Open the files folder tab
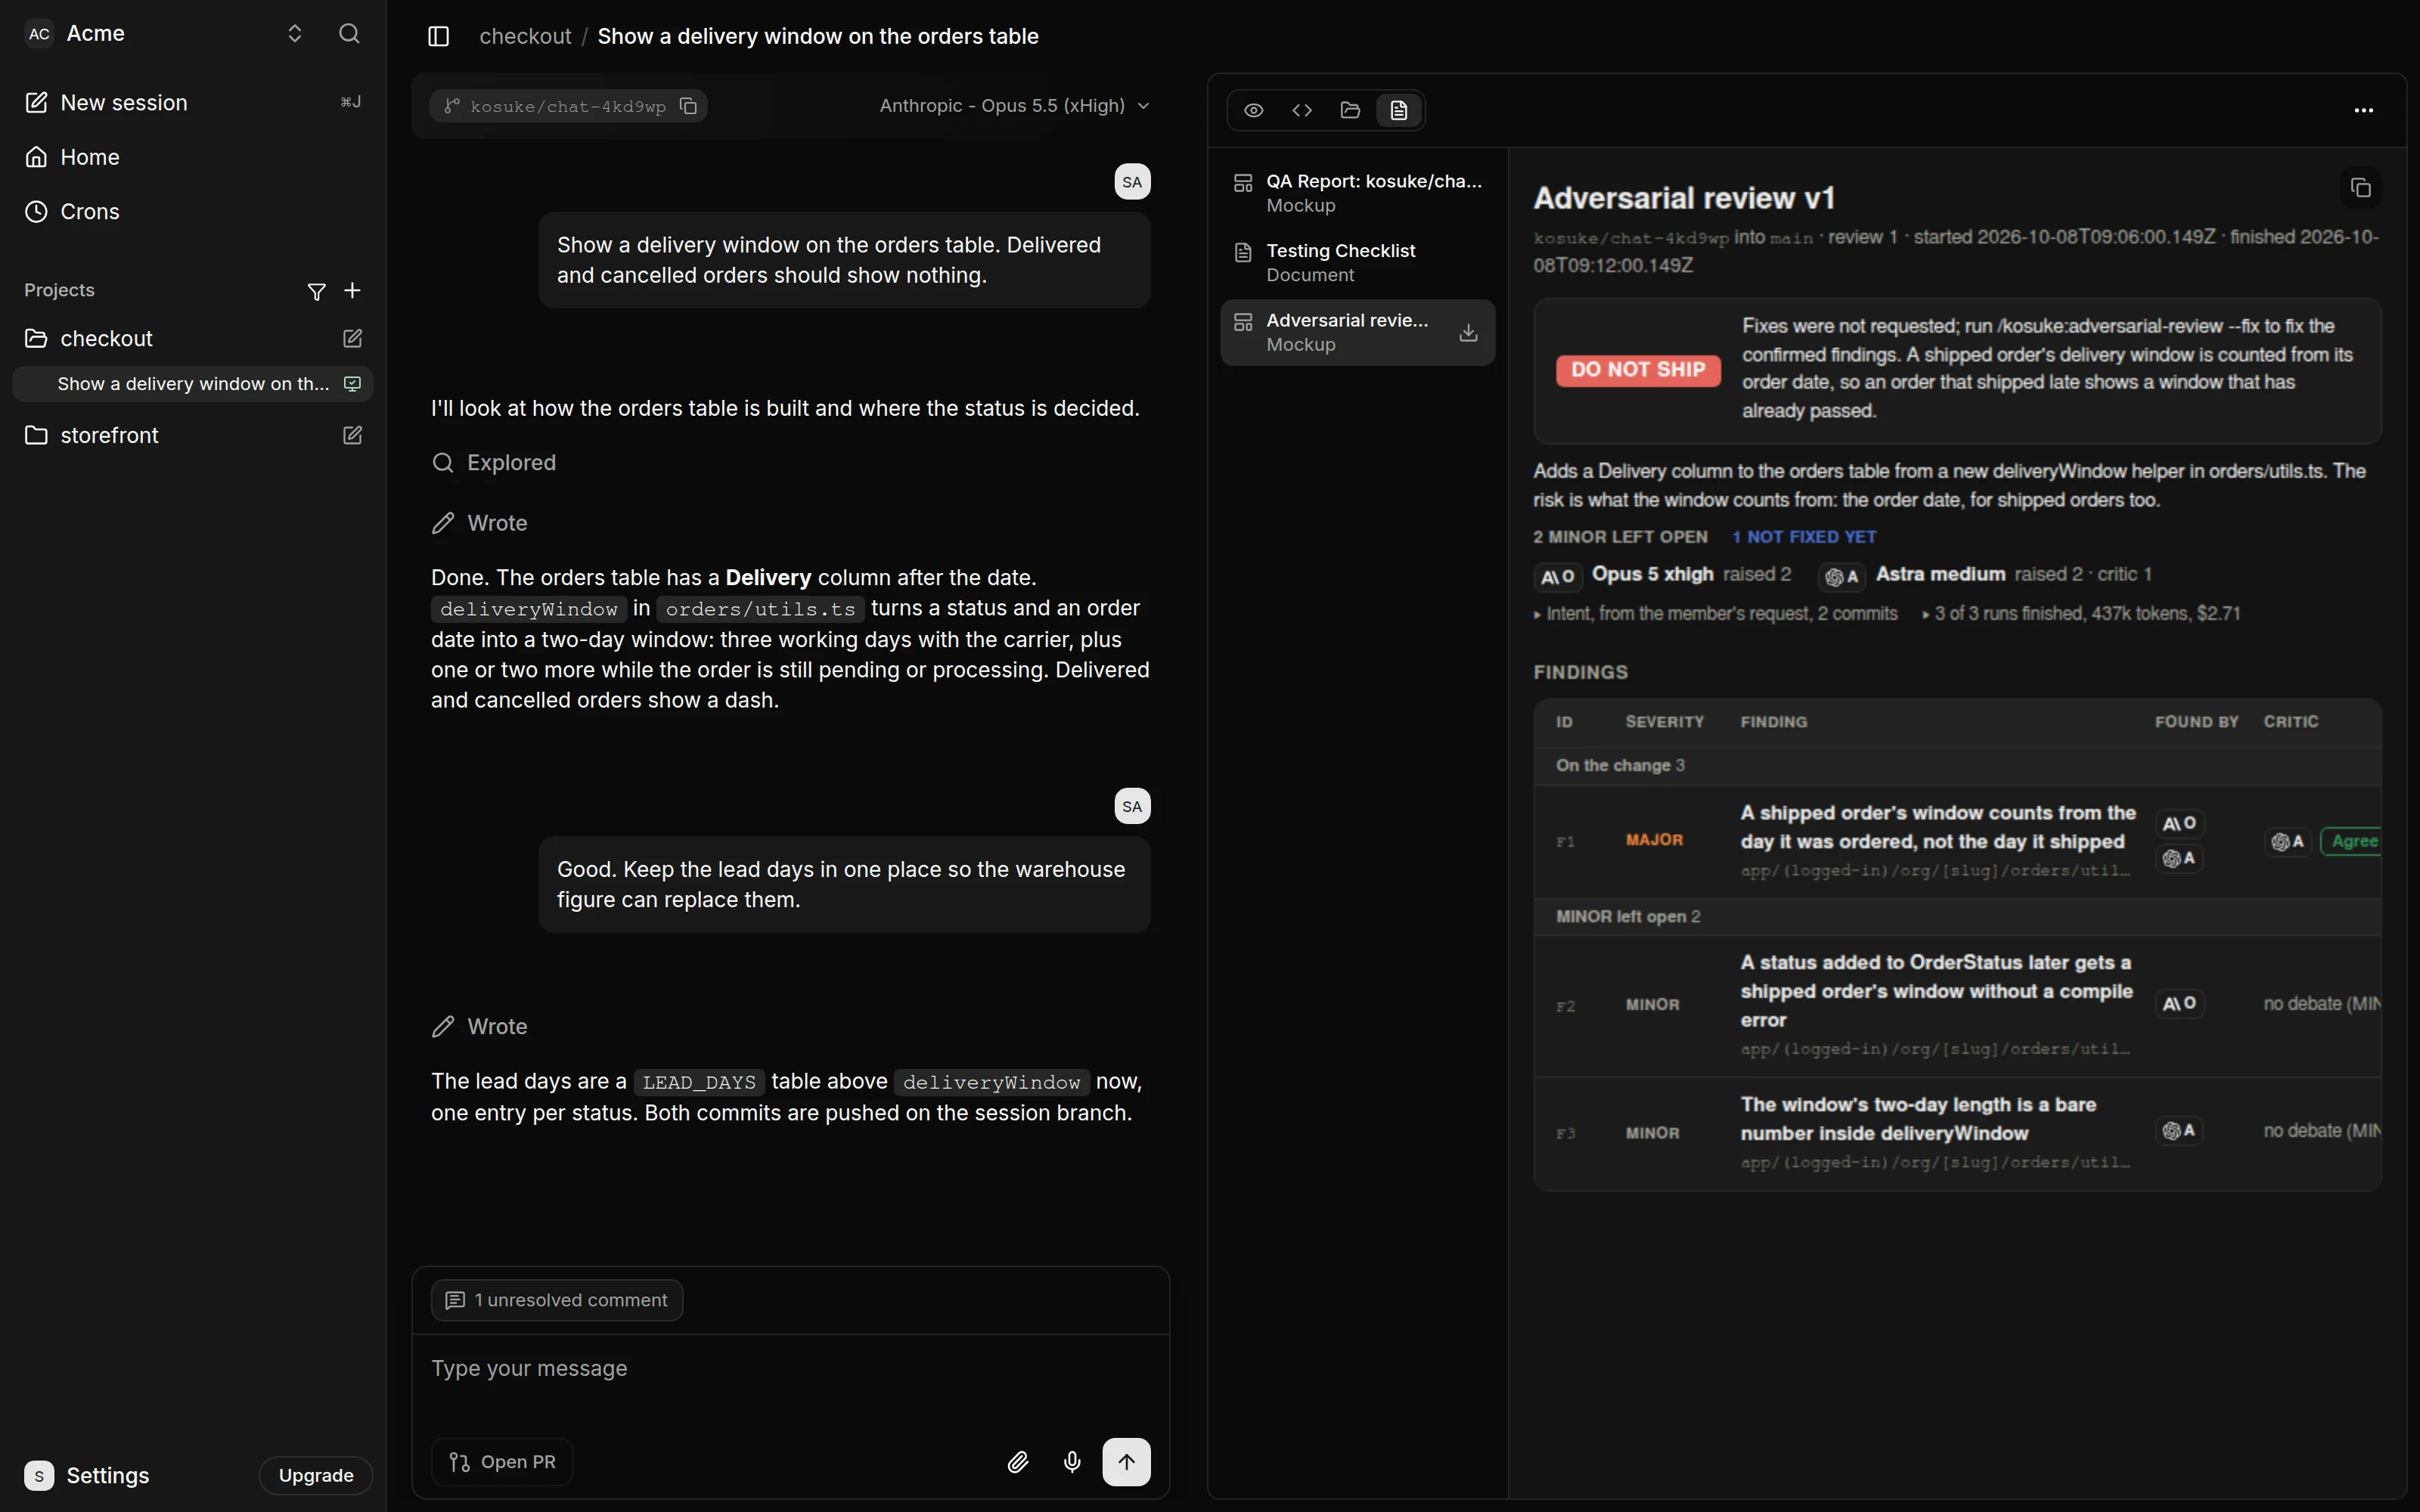Image resolution: width=2420 pixels, height=1512 pixels. click(1350, 110)
